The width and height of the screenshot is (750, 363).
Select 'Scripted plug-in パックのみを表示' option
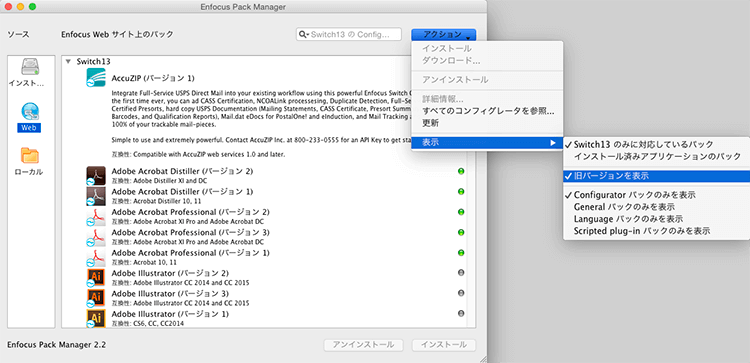click(656, 231)
